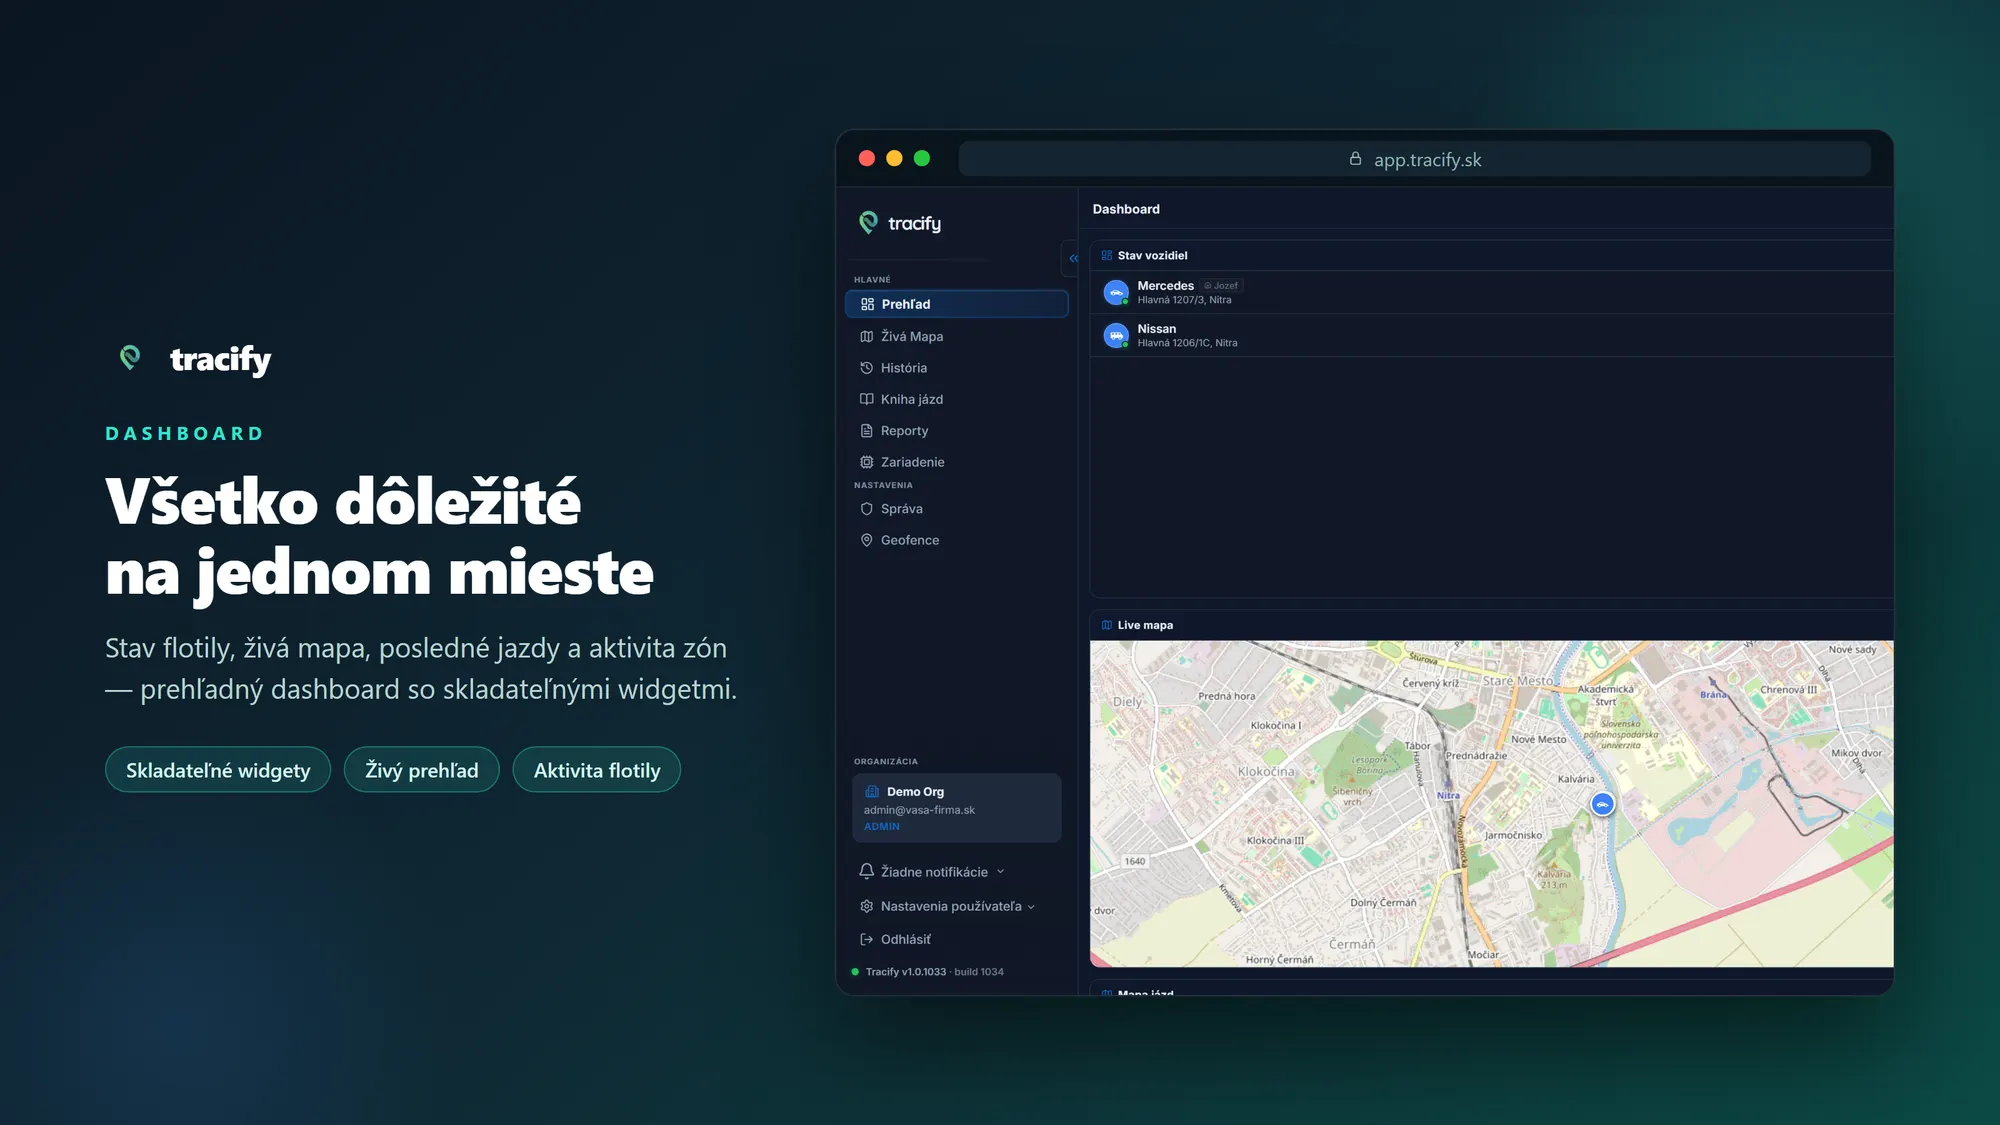The width and height of the screenshot is (2000, 1125).
Task: Click the História clock icon
Action: 867,368
